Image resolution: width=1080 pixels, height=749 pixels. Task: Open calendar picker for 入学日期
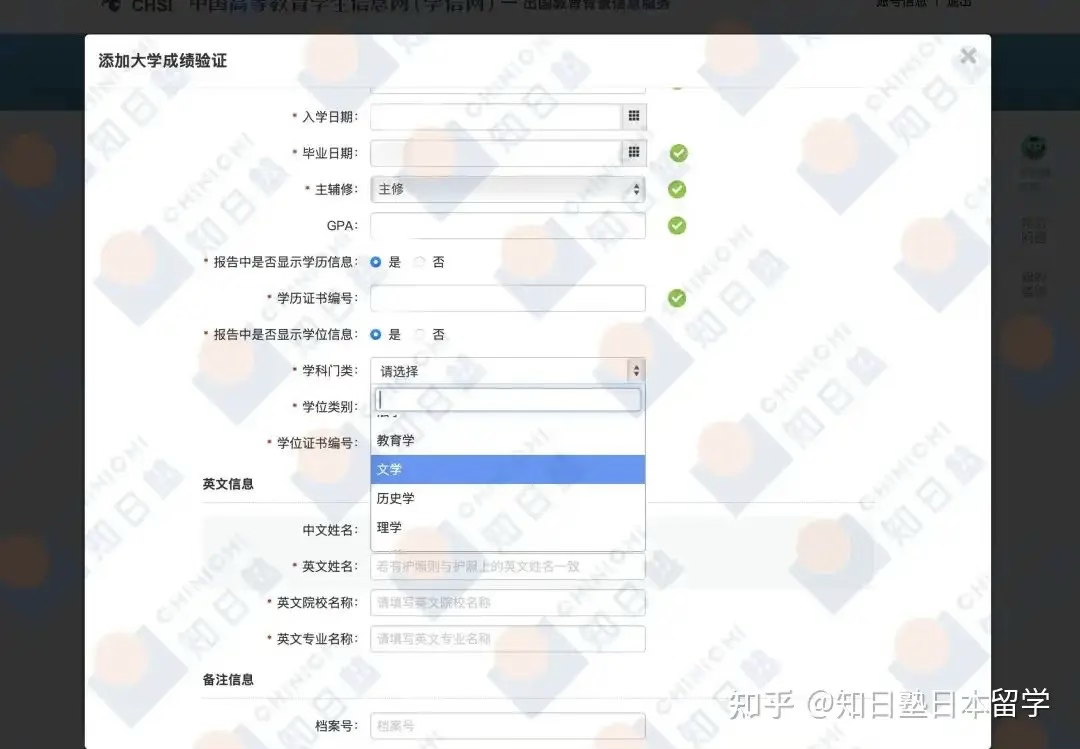(x=633, y=117)
